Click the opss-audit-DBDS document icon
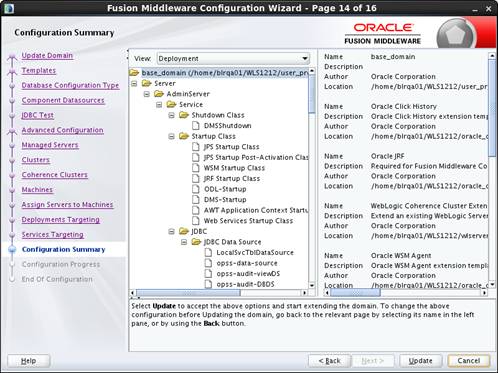Viewport: 498px width, 373px height. point(208,284)
